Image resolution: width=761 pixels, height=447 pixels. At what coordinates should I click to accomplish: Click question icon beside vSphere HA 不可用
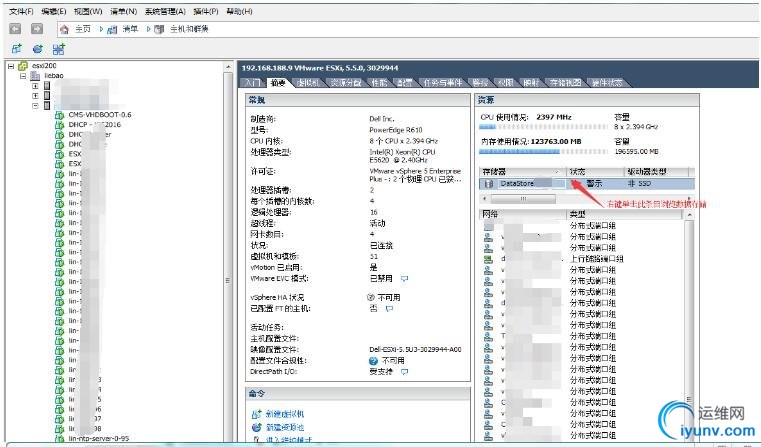371,298
